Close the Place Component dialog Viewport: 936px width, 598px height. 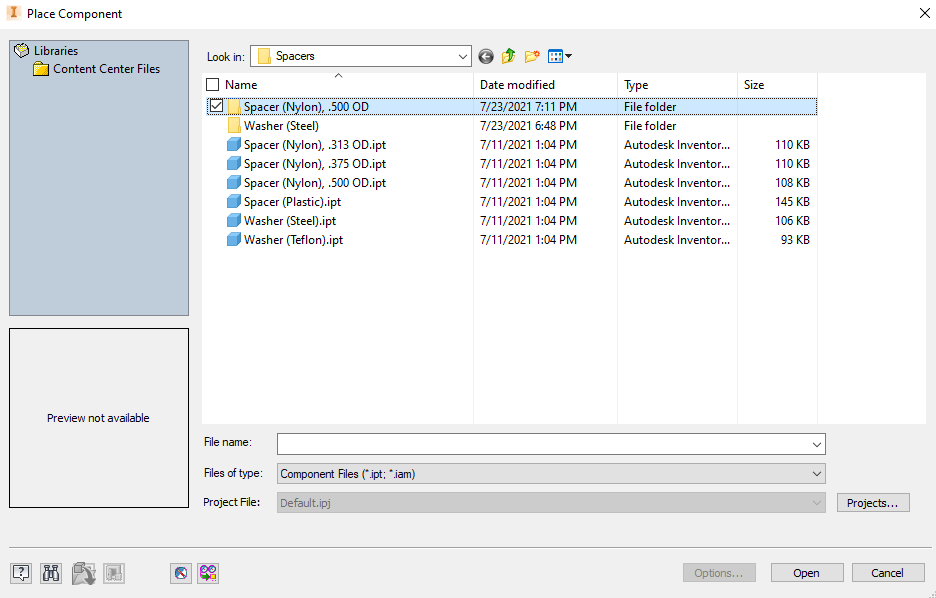point(924,13)
